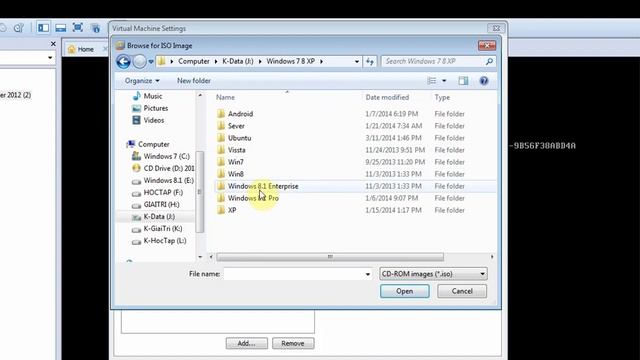
Task: Close the VMware library side panel
Action: click(53, 44)
